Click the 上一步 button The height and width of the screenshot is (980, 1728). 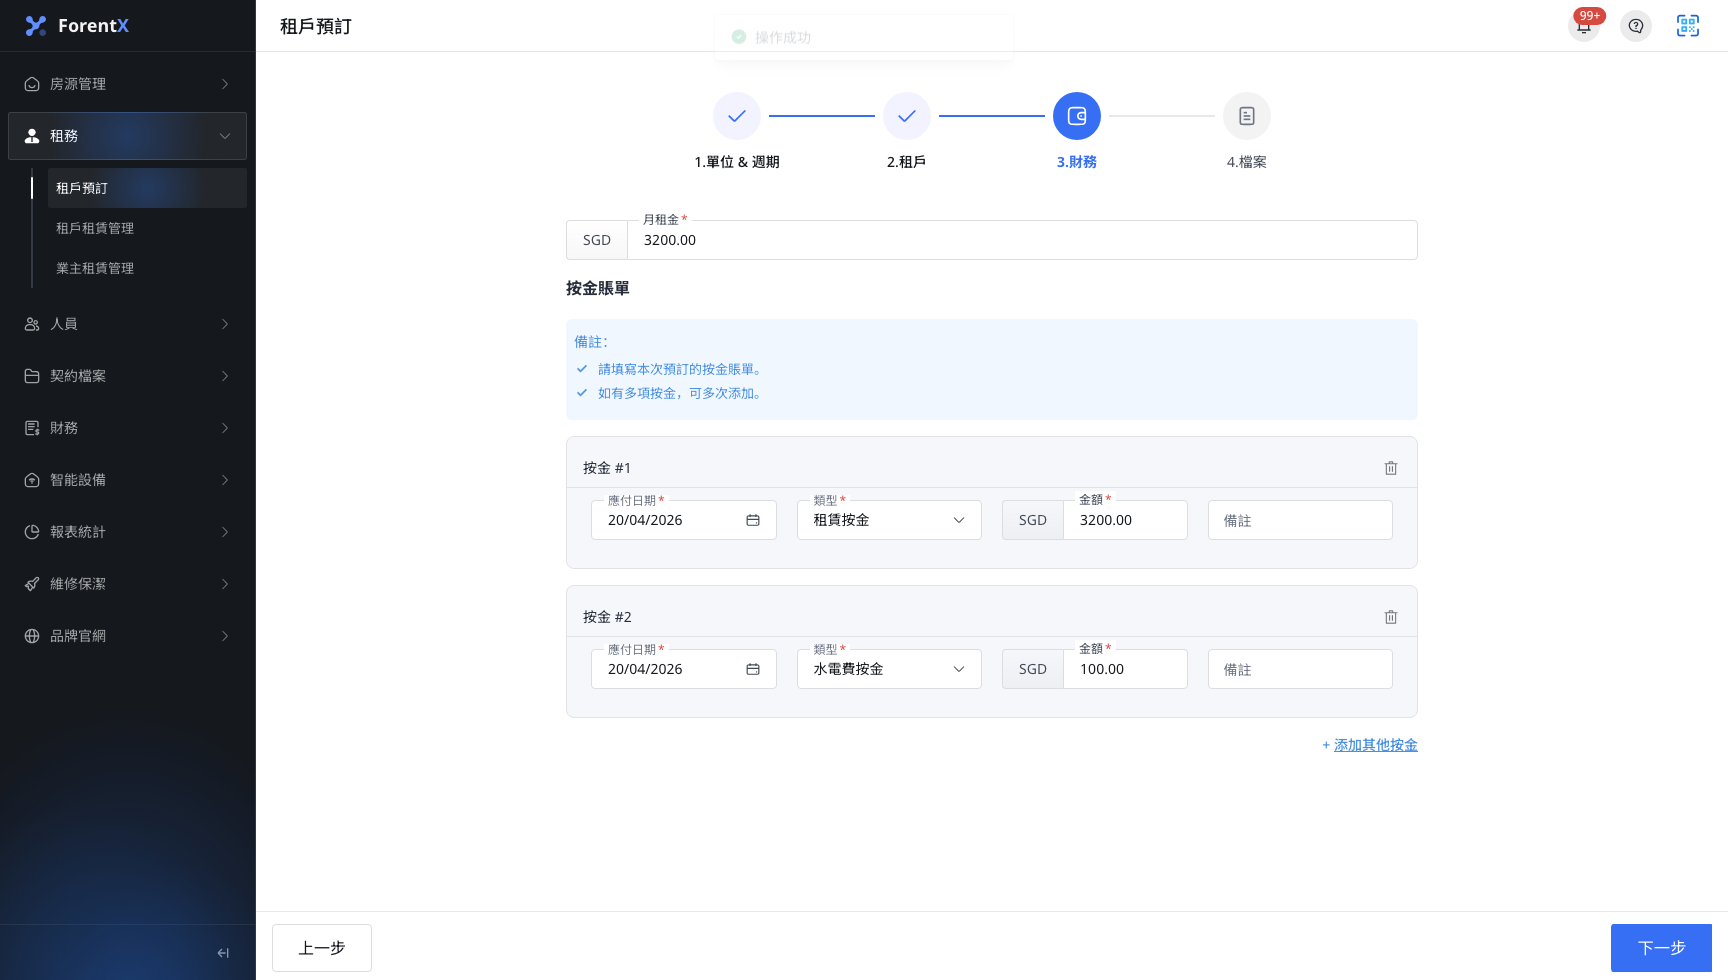pos(322,948)
